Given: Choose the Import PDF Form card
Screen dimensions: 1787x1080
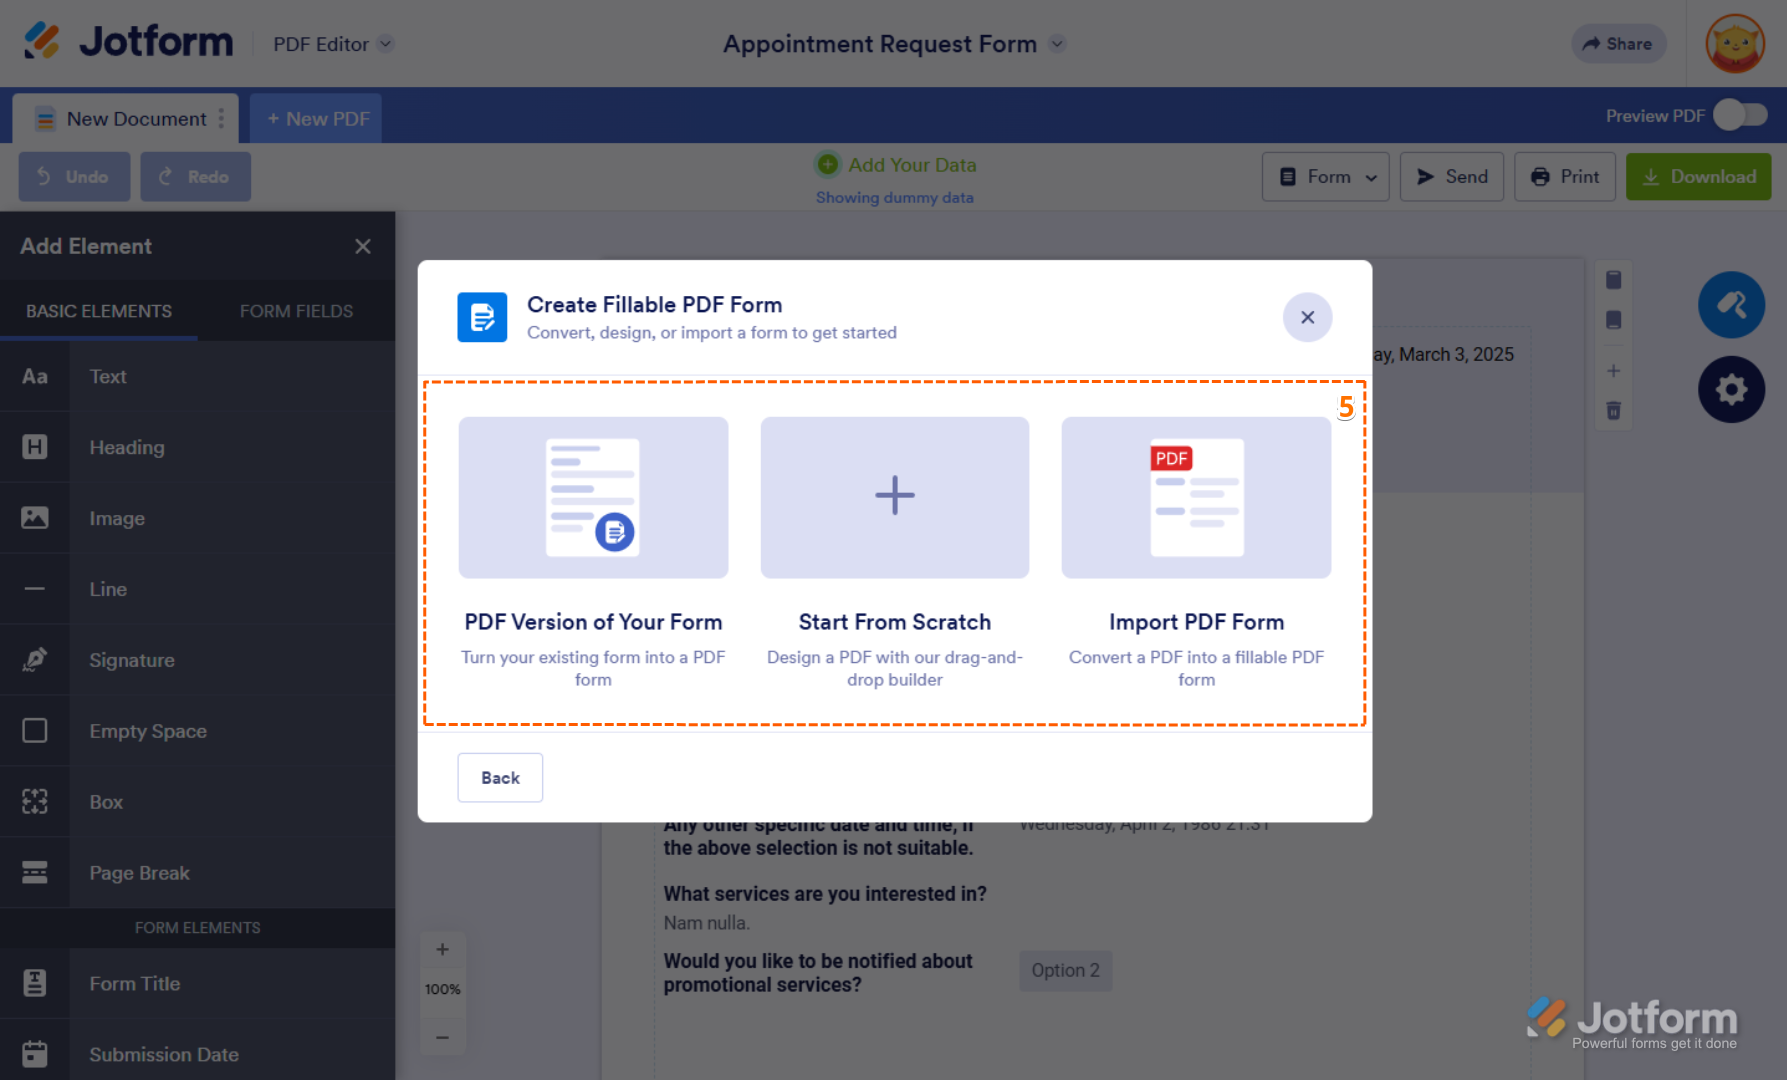Looking at the screenshot, I should 1196,550.
